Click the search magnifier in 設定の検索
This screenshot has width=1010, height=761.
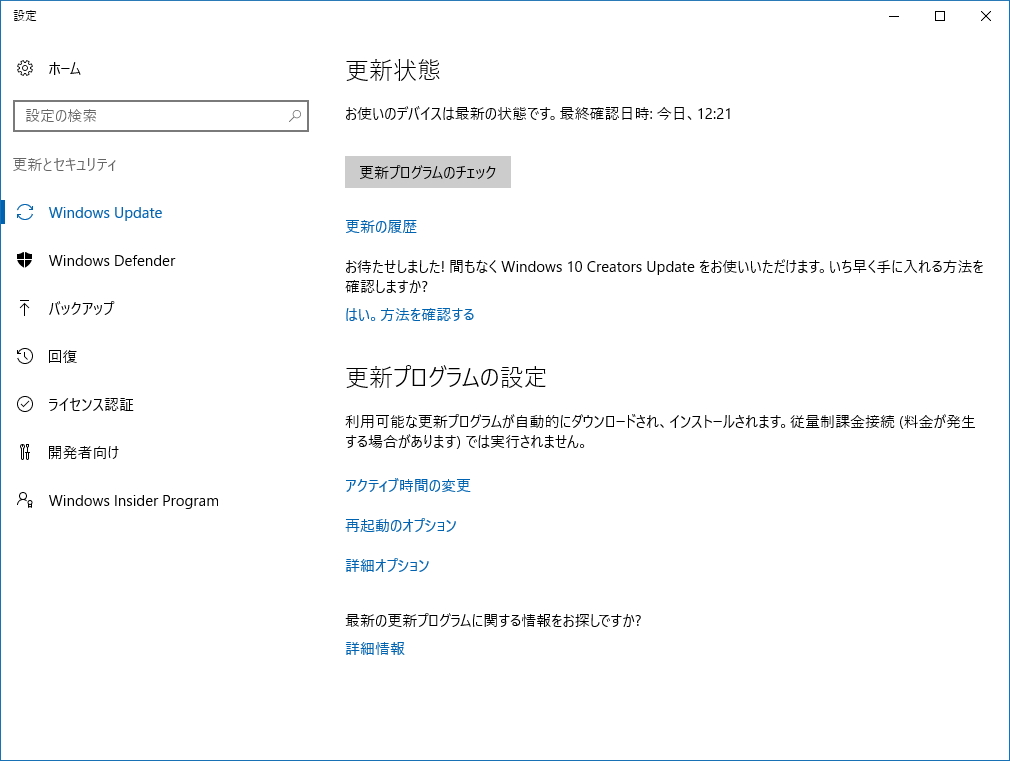294,116
